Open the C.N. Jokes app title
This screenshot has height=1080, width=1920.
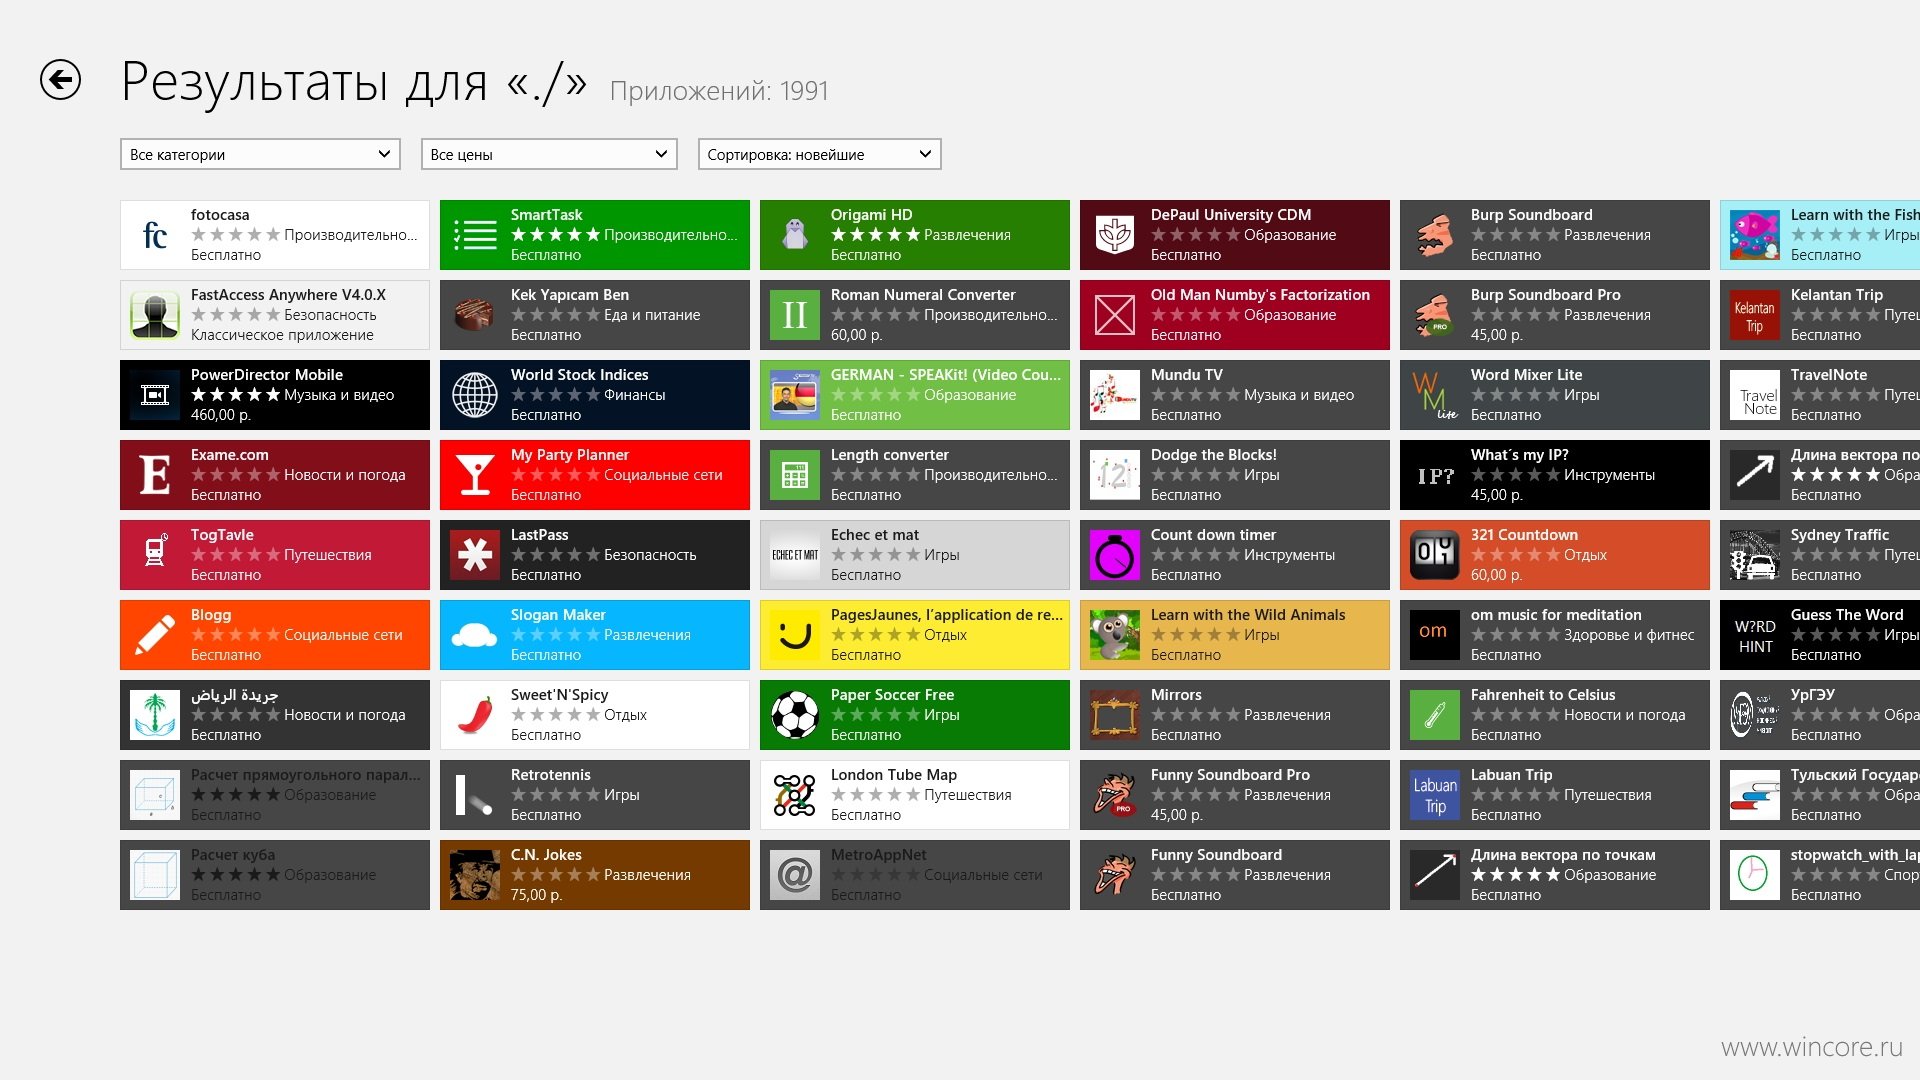546,855
